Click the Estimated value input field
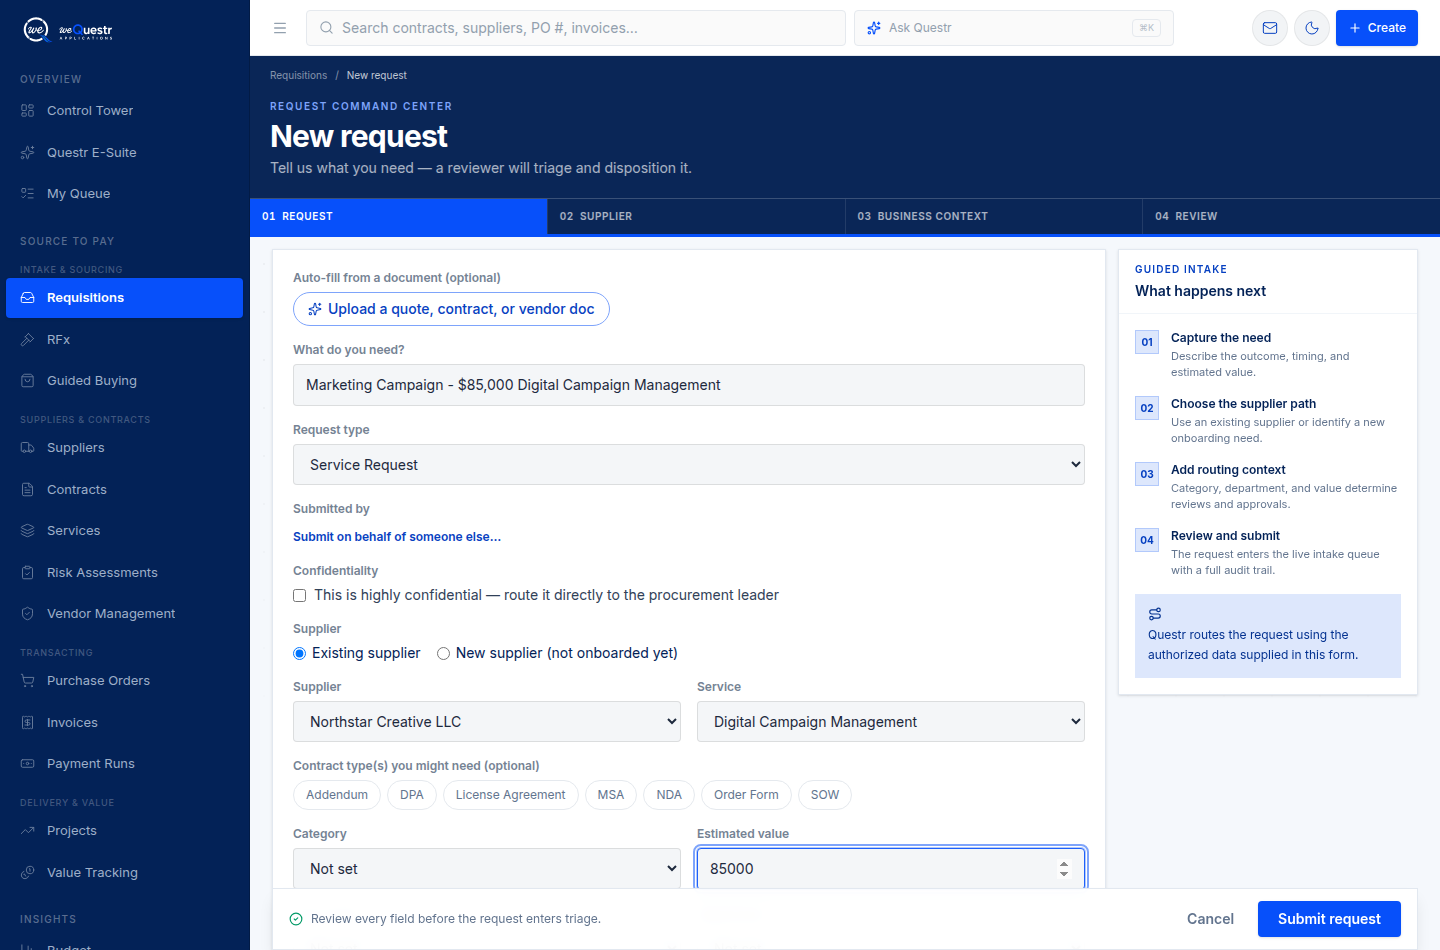 click(891, 869)
